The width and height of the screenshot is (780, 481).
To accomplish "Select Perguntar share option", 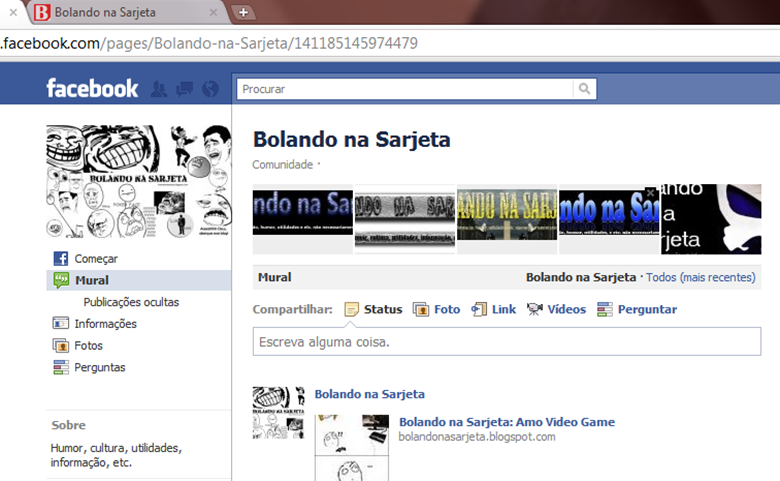I will coord(647,309).
